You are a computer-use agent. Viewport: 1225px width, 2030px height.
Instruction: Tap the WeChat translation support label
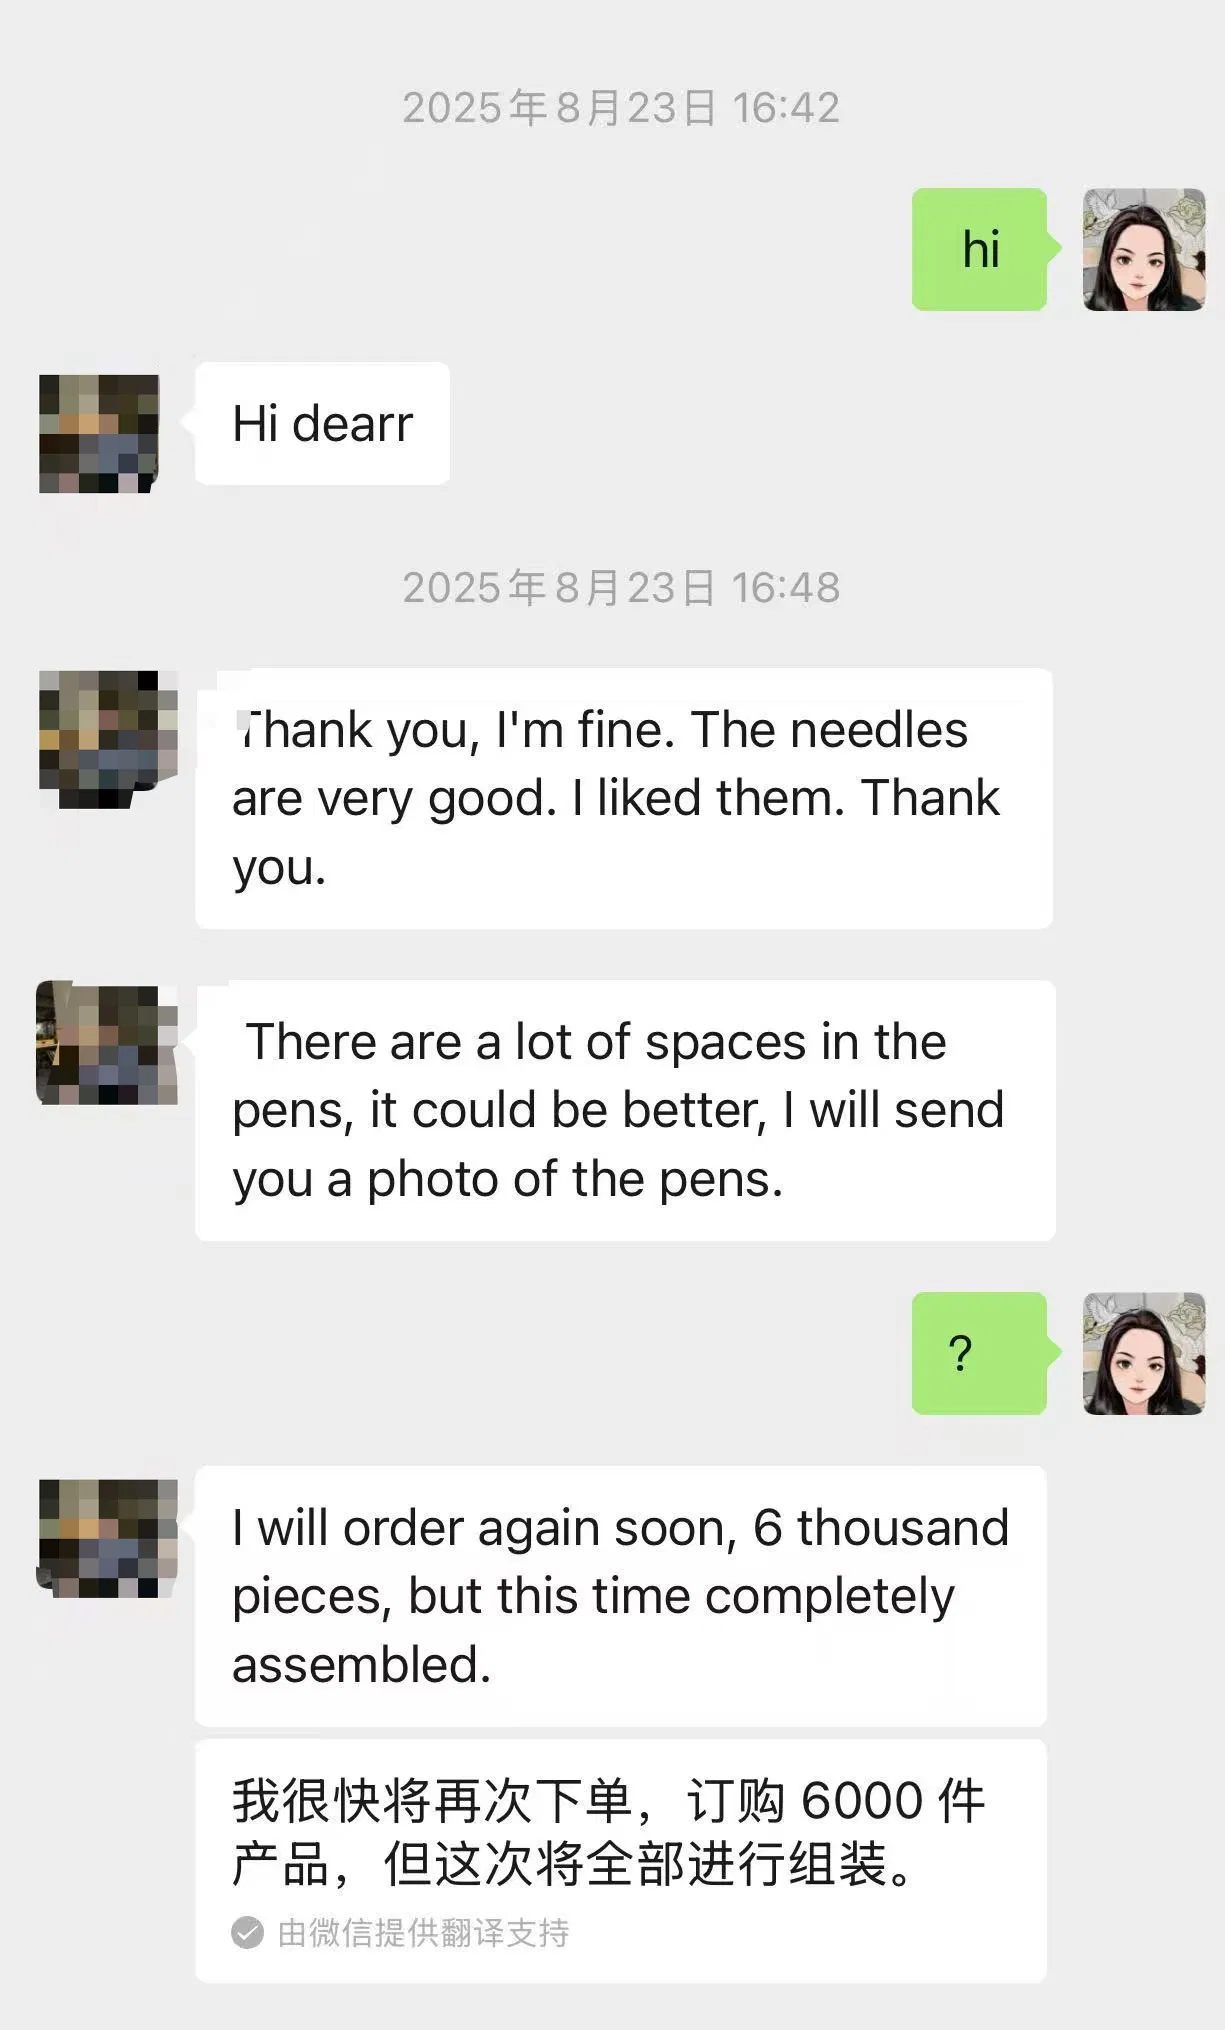[x=423, y=1933]
